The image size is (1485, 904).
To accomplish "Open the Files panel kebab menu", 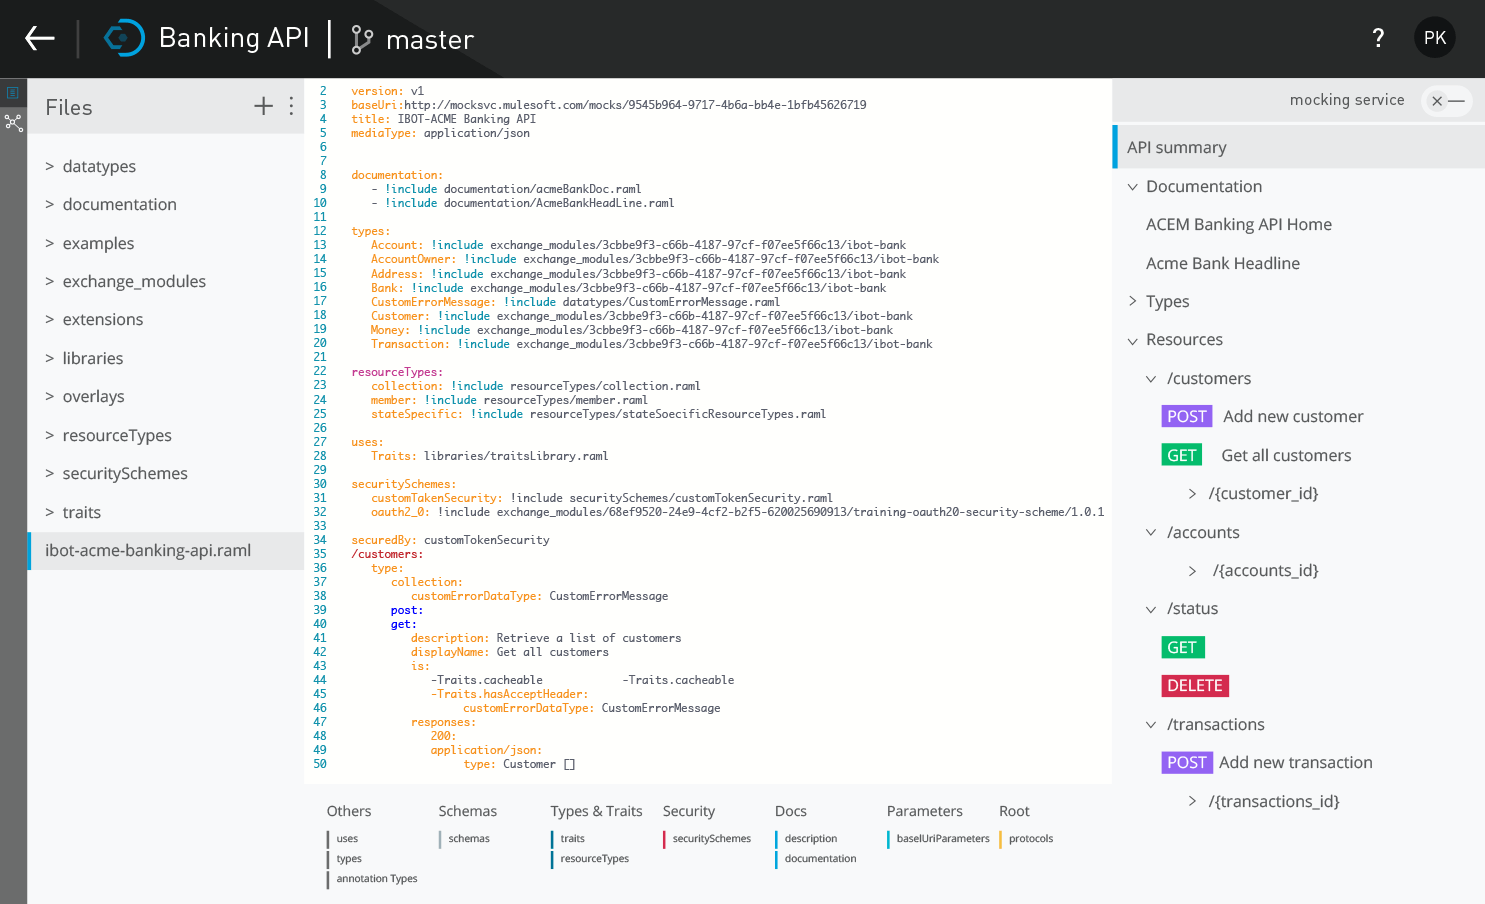I will pyautogui.click(x=291, y=106).
